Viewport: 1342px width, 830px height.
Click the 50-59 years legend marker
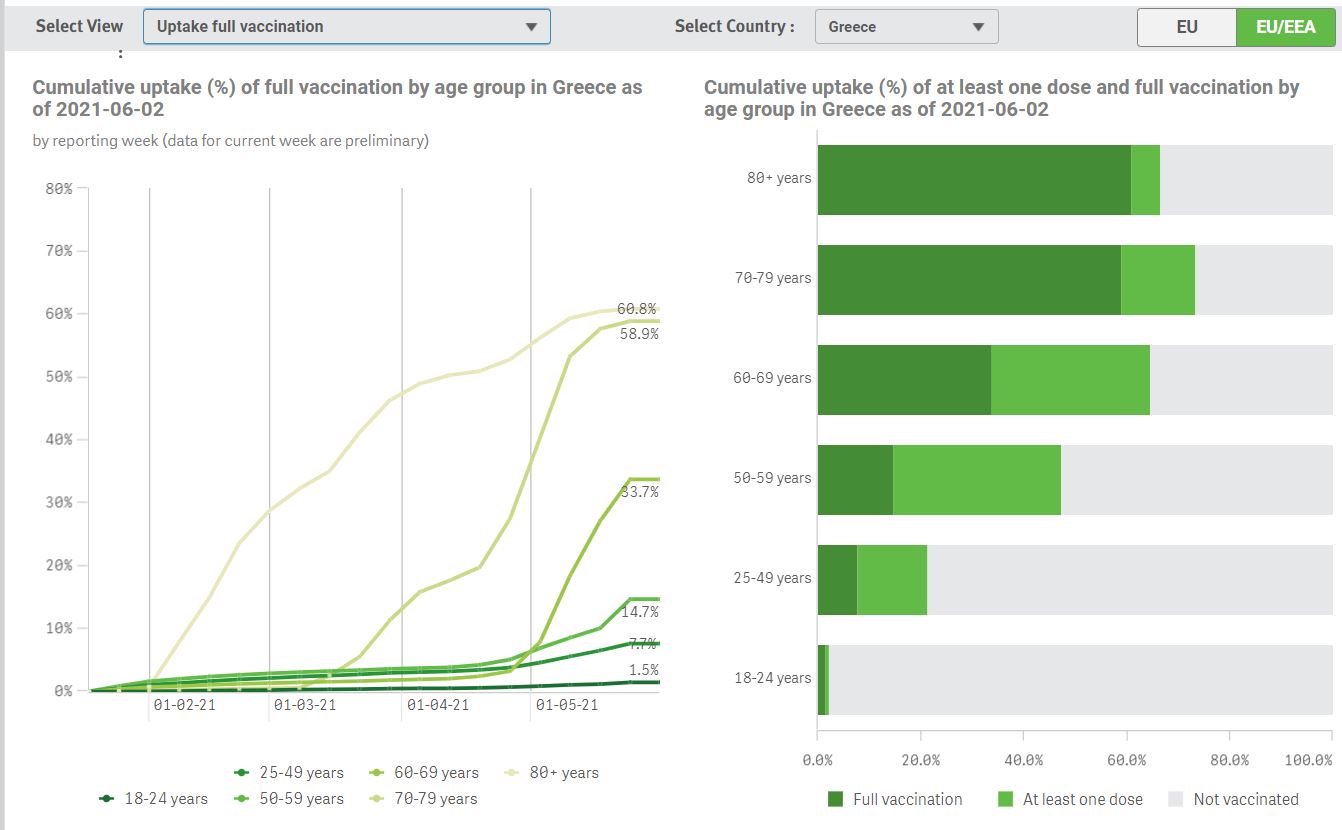pyautogui.click(x=241, y=799)
